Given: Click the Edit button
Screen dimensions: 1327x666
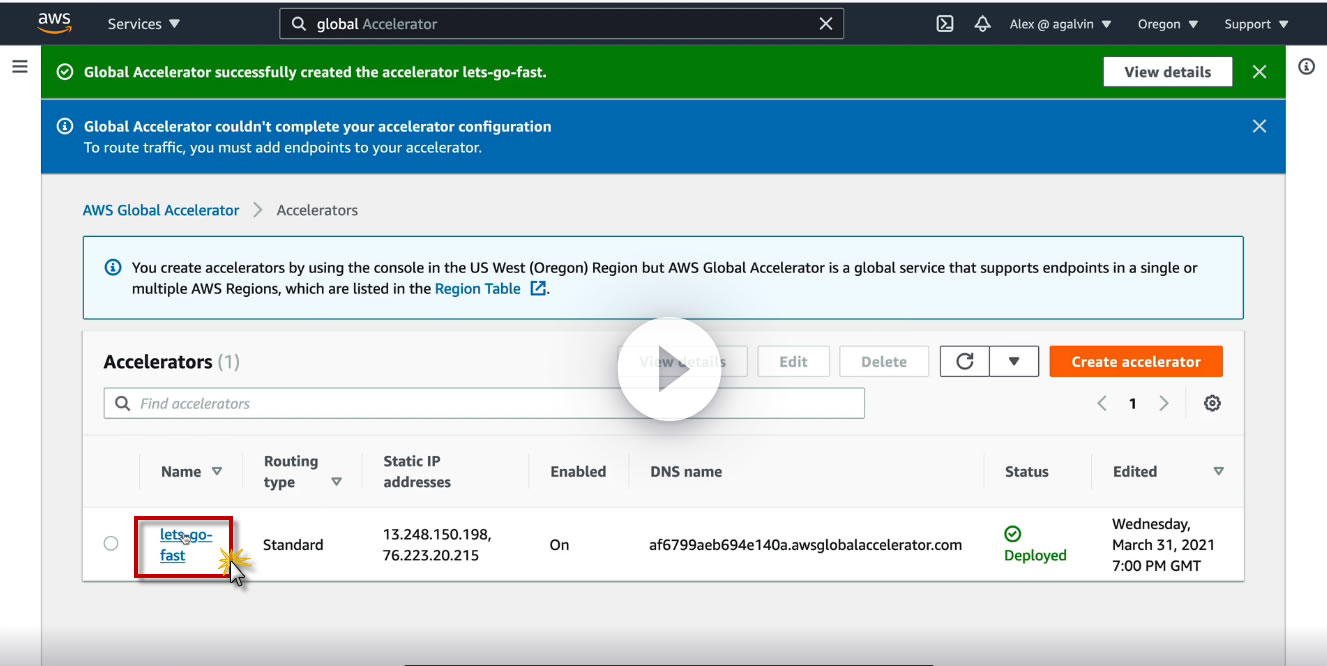Looking at the screenshot, I should pyautogui.click(x=793, y=362).
